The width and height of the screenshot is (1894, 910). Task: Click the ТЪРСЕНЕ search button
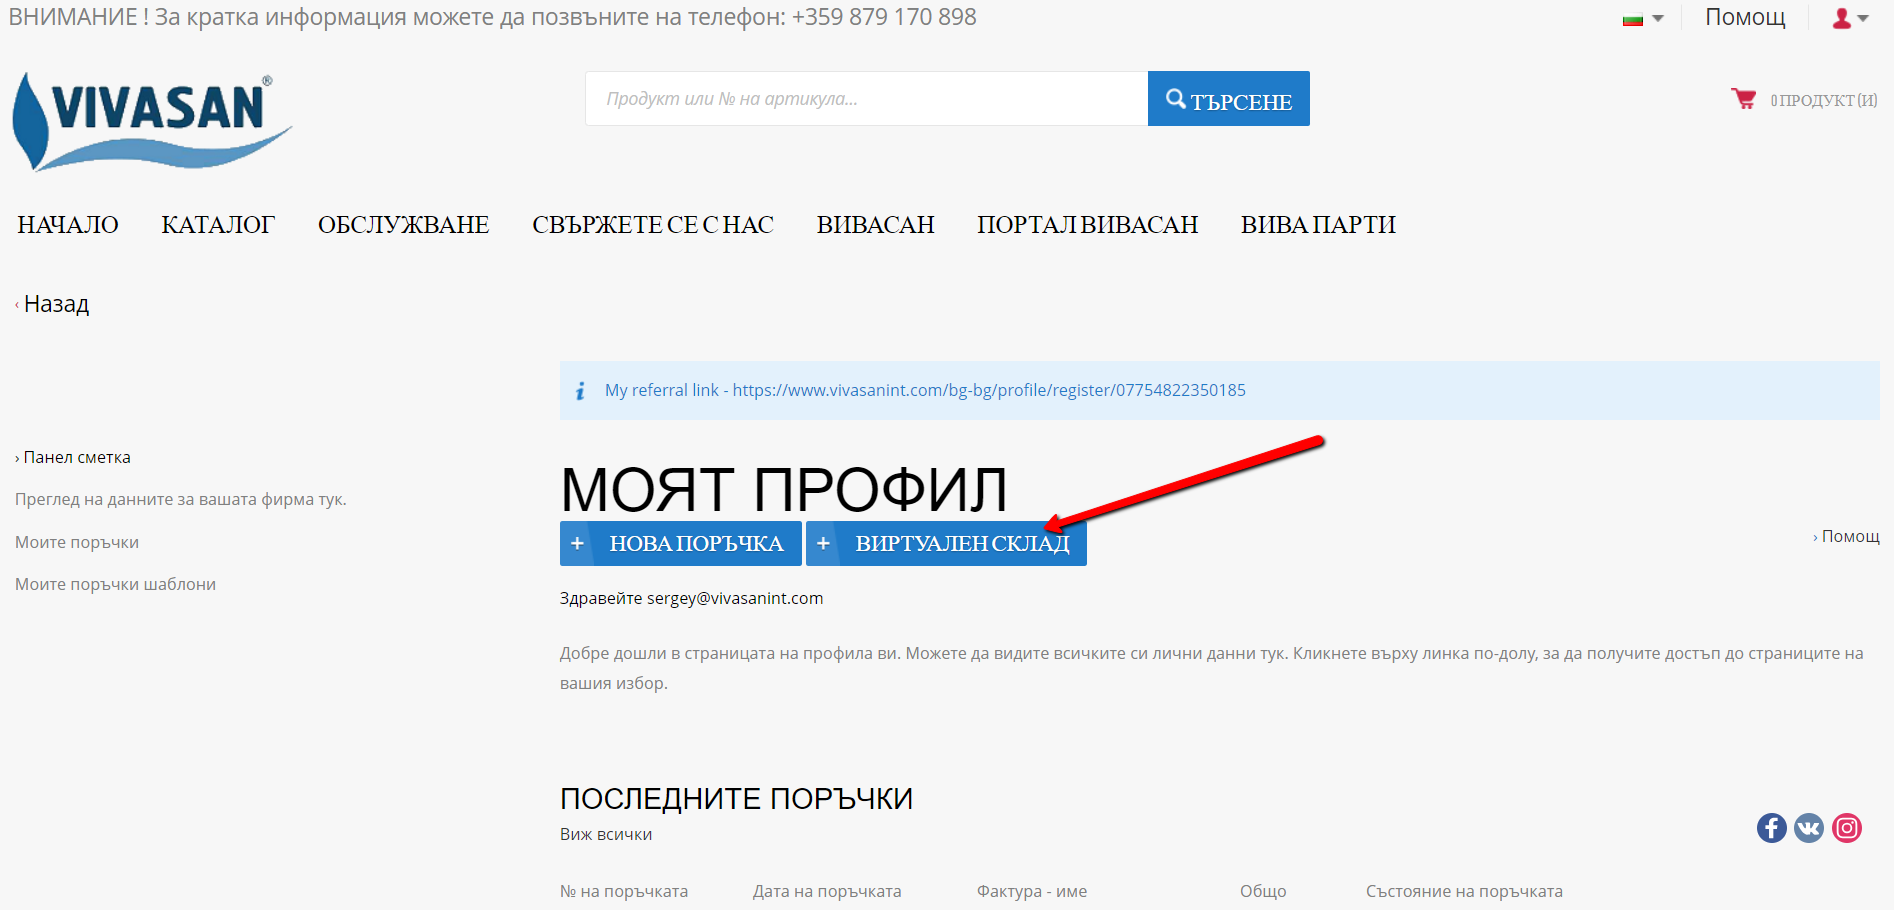coord(1228,99)
